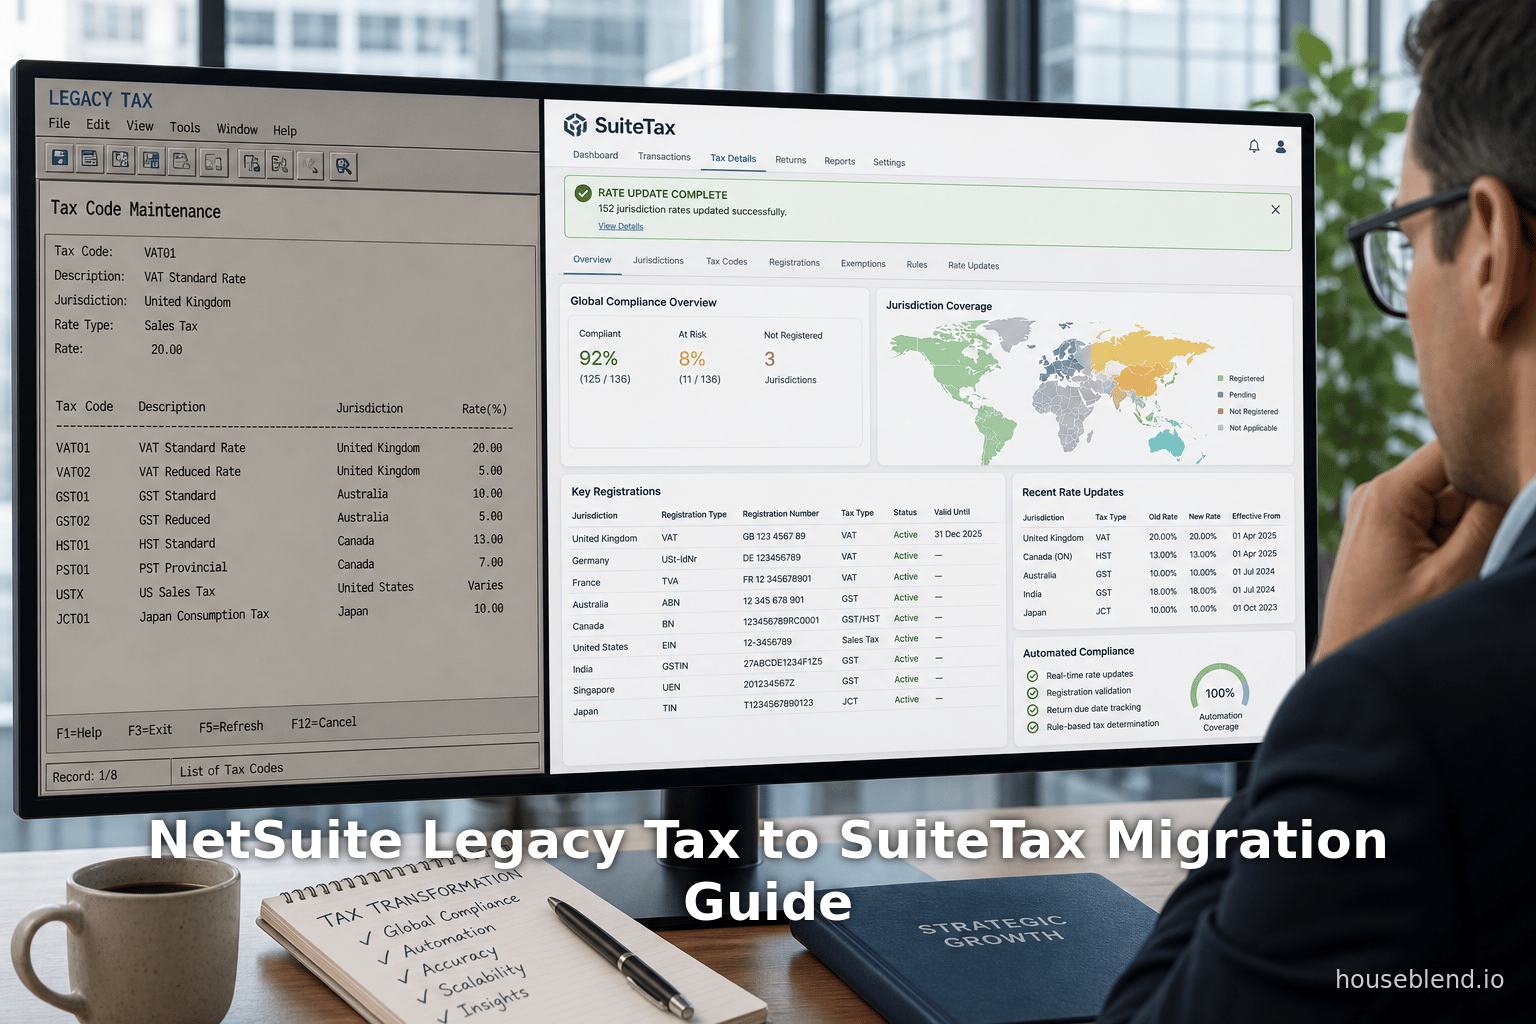Open the File menu in Legacy Tax
Image resolution: width=1536 pixels, height=1024 pixels.
tap(59, 123)
